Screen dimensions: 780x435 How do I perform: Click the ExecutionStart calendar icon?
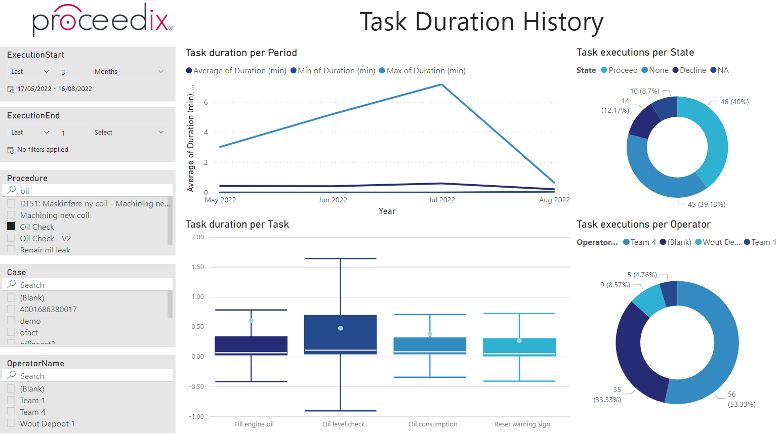pyautogui.click(x=11, y=90)
